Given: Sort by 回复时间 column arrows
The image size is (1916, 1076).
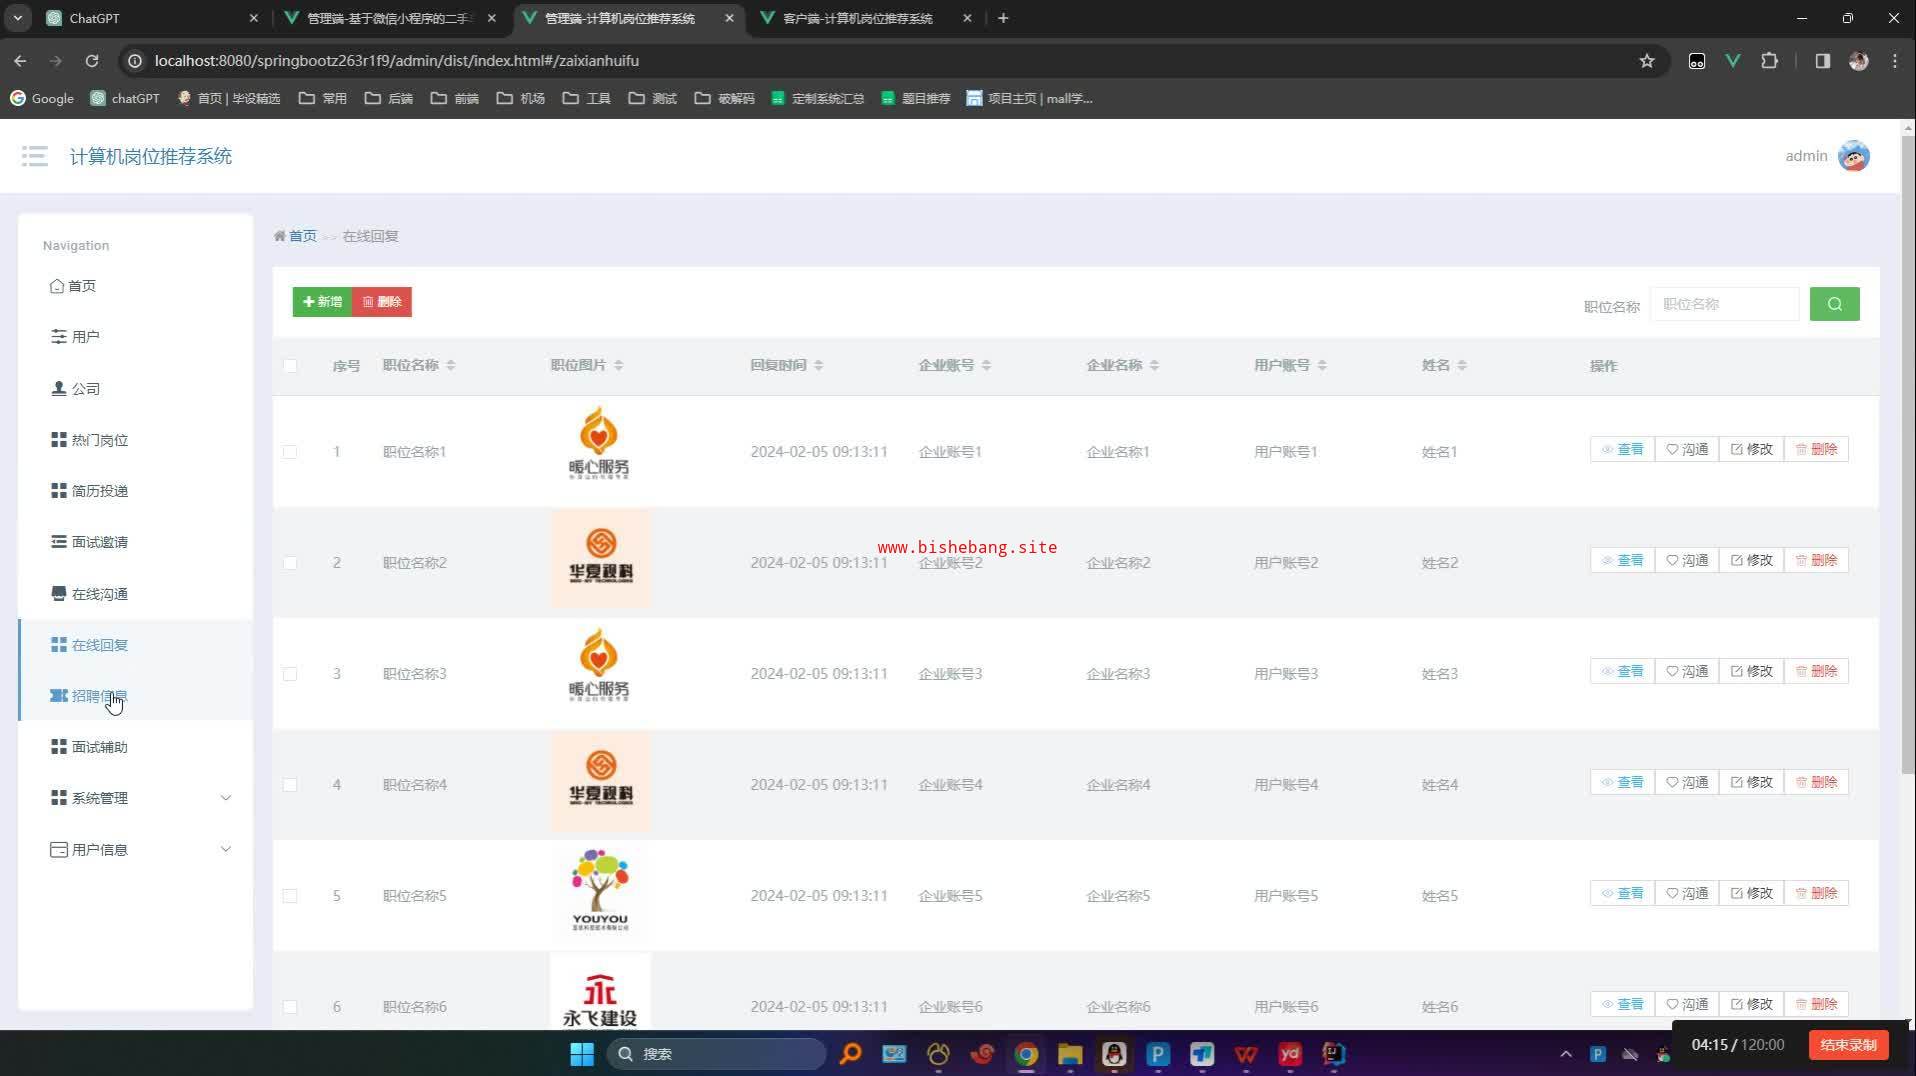Looking at the screenshot, I should click(818, 366).
